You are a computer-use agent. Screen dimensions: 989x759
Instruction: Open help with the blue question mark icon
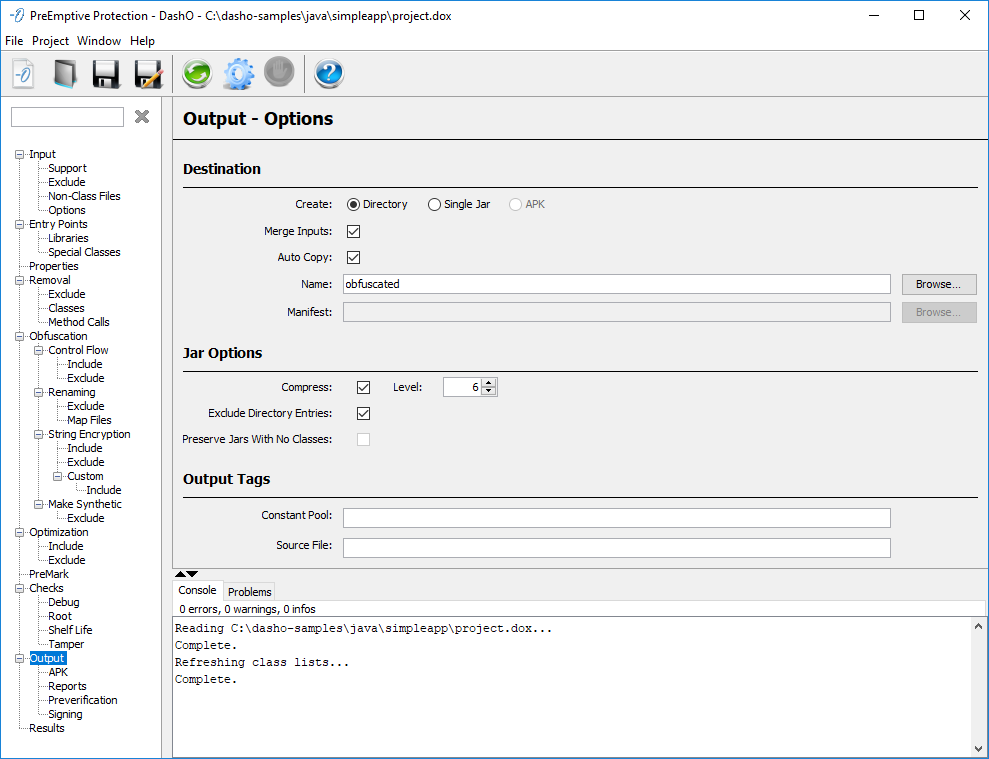(329, 74)
